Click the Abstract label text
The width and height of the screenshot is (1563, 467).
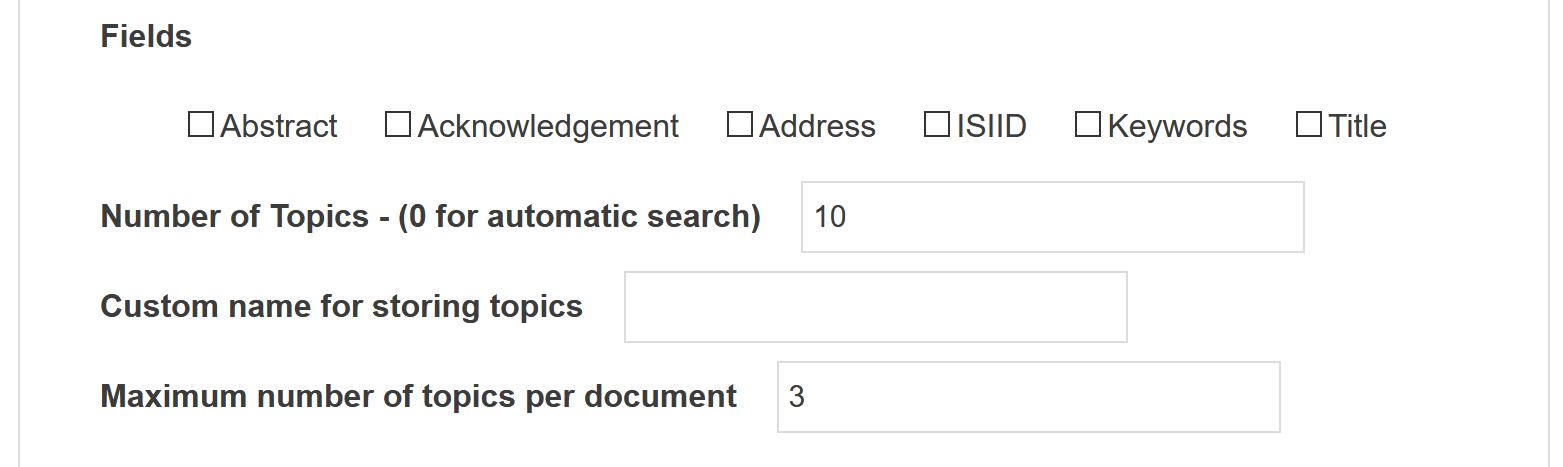coord(279,127)
